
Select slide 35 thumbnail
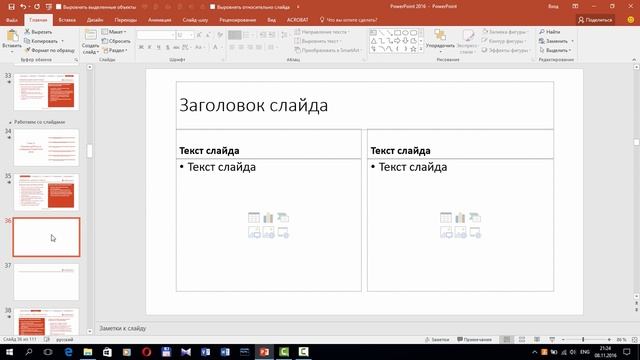point(46,192)
